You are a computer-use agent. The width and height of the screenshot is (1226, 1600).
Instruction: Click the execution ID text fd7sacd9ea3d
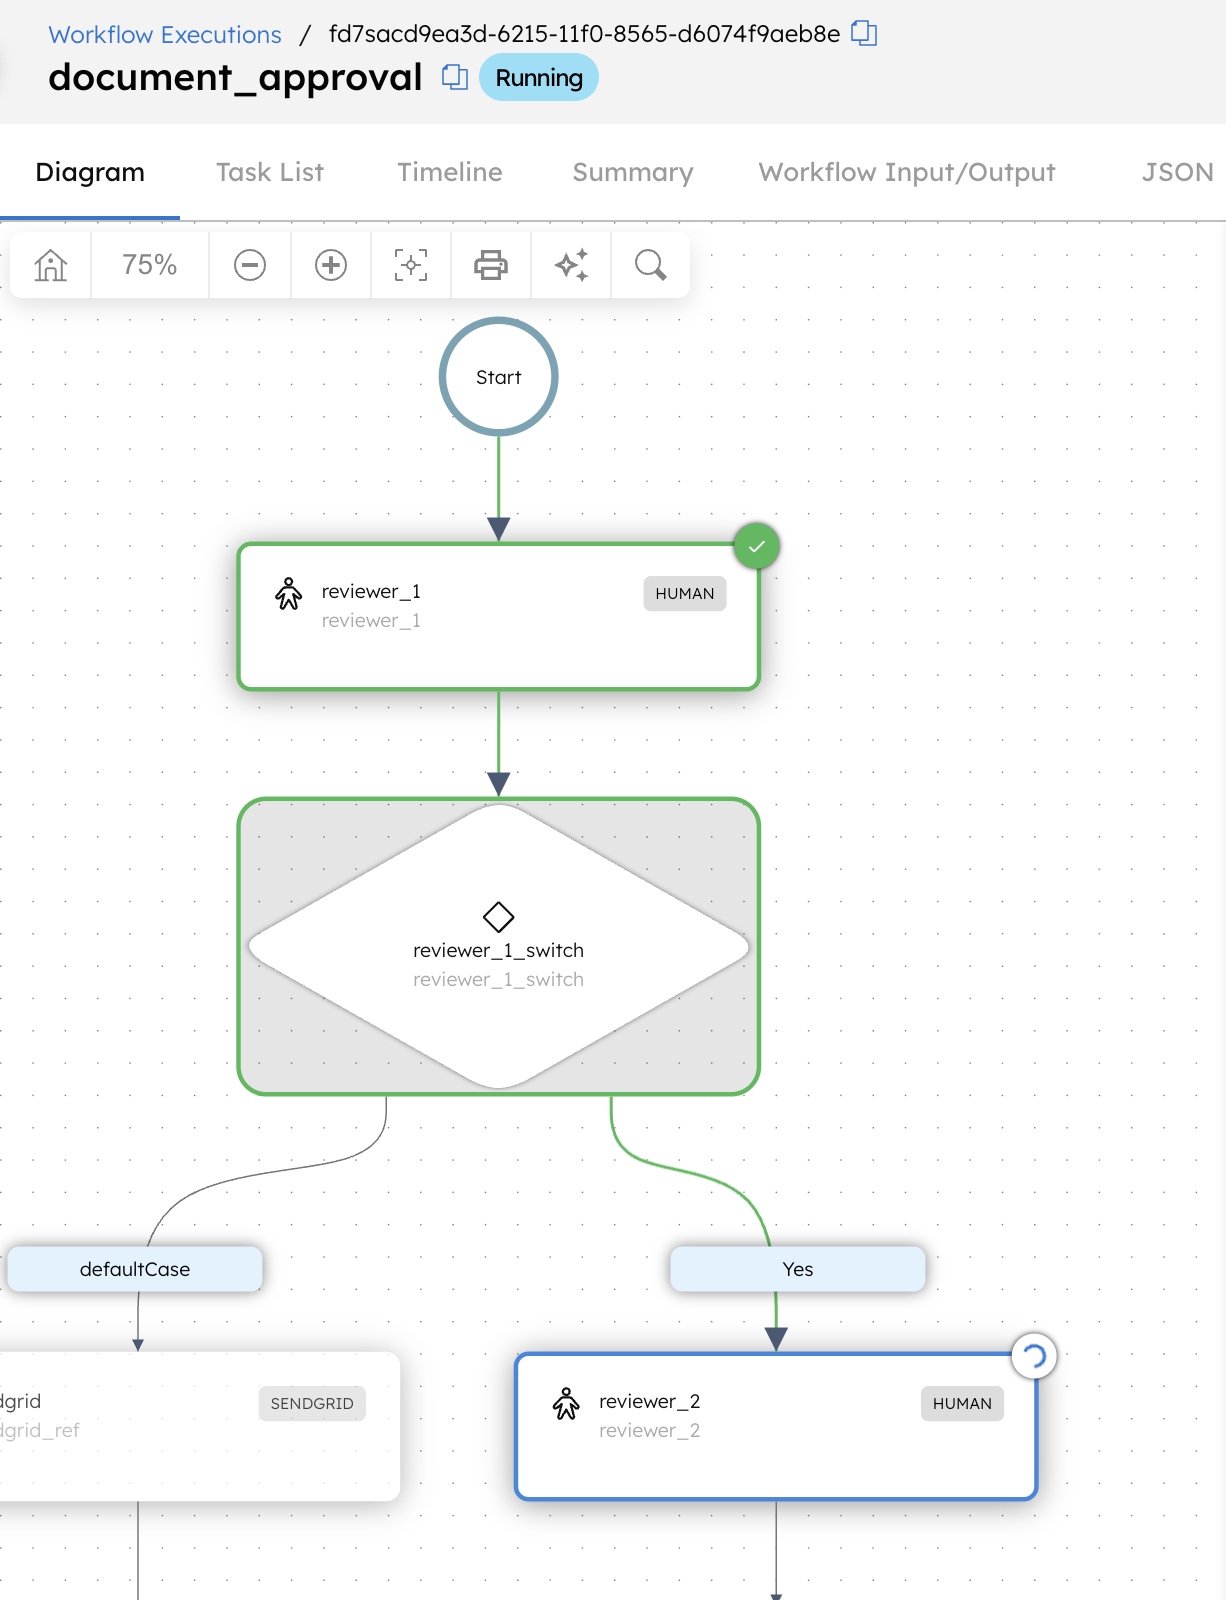584,34
